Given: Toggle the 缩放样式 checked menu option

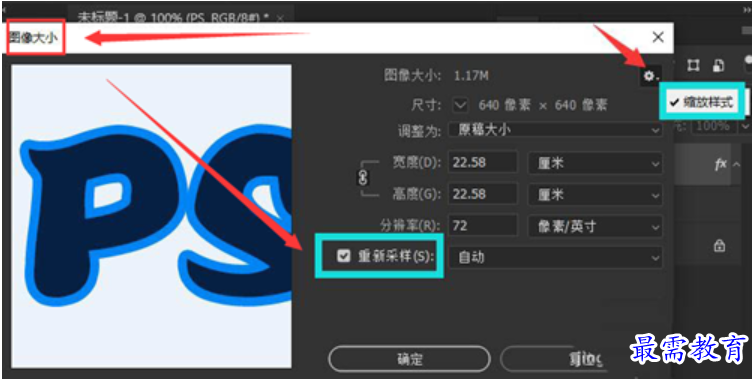Looking at the screenshot, I should (x=702, y=102).
